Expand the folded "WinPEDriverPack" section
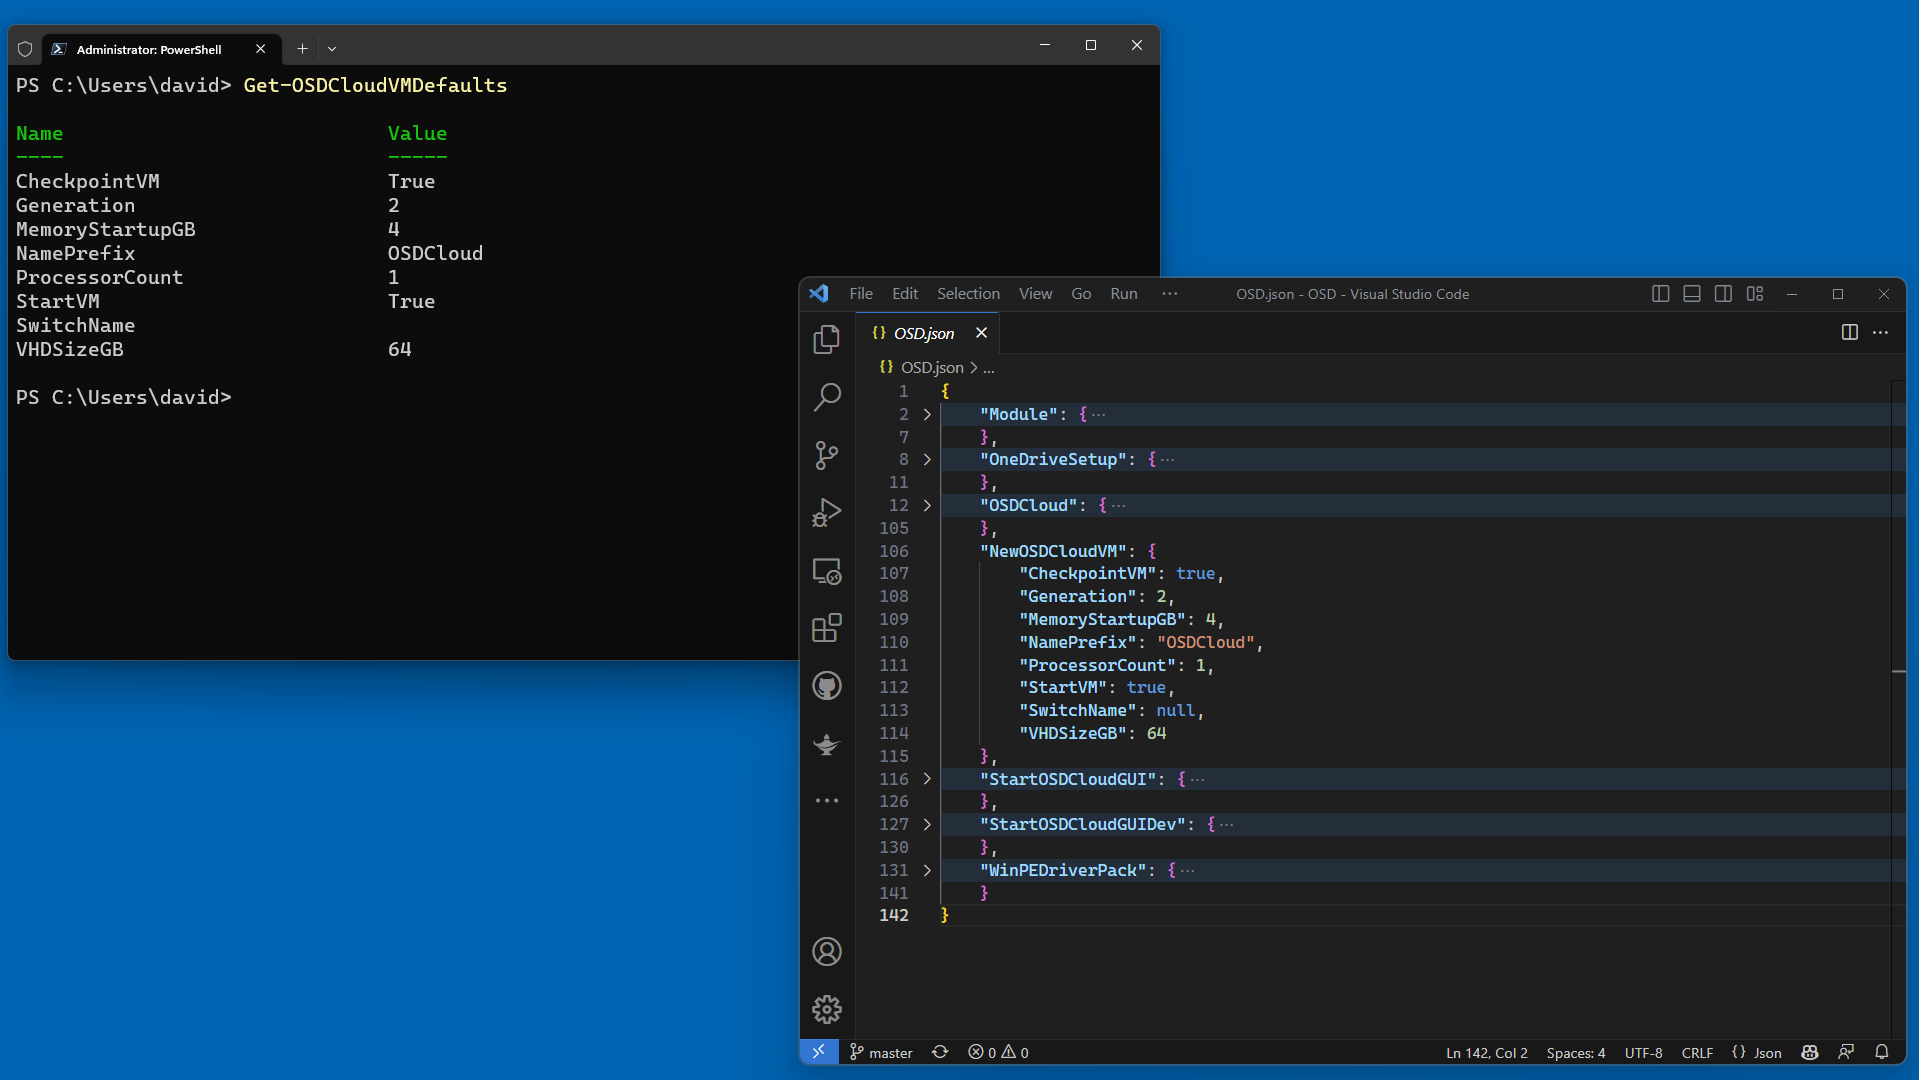 927,870
